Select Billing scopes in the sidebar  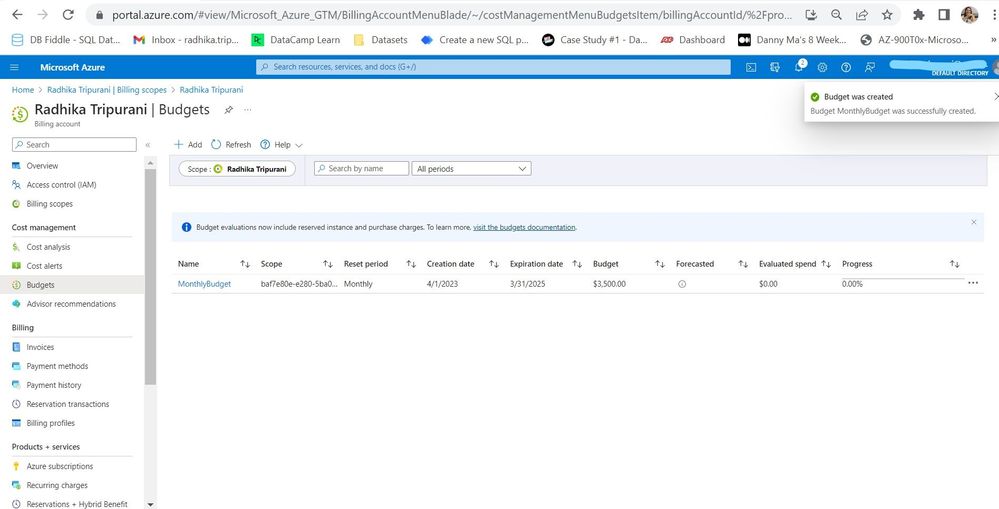(50, 204)
